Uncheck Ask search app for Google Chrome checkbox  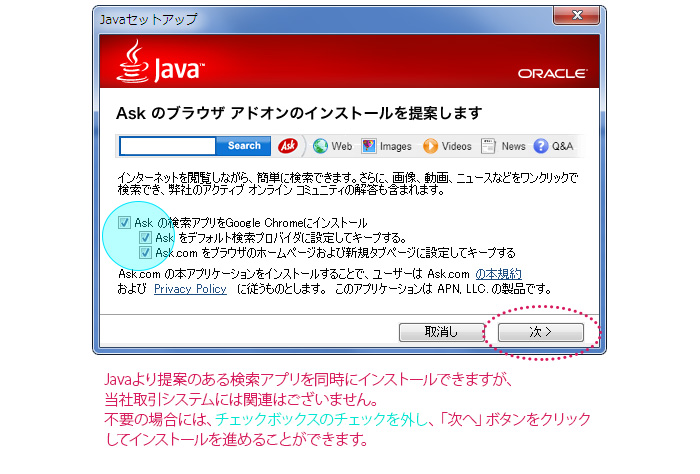point(124,222)
